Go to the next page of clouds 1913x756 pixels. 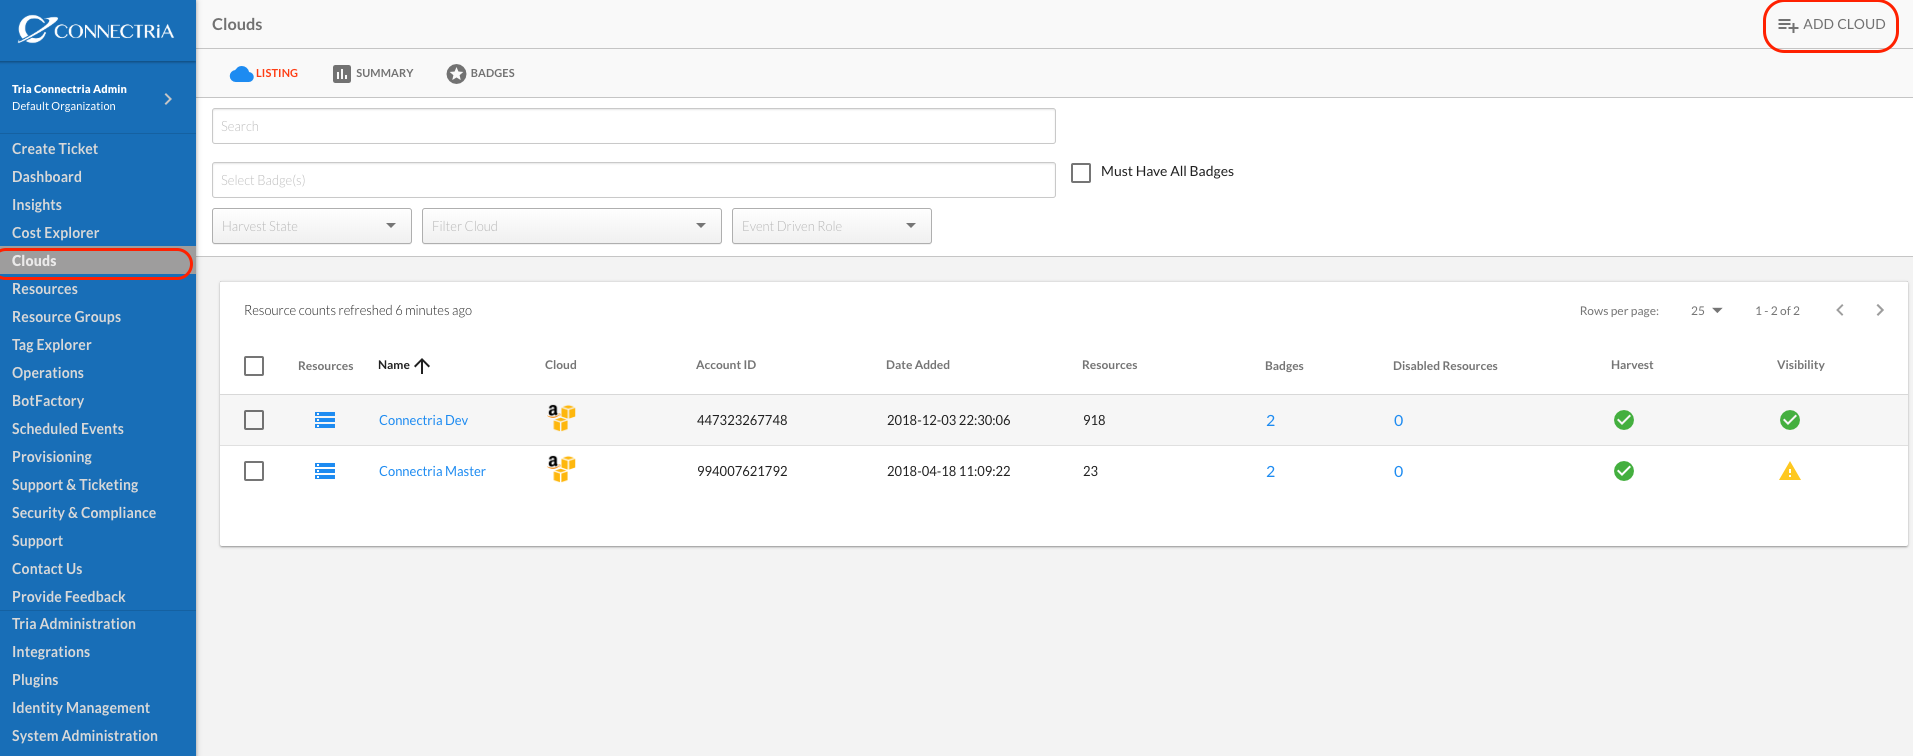pos(1880,310)
